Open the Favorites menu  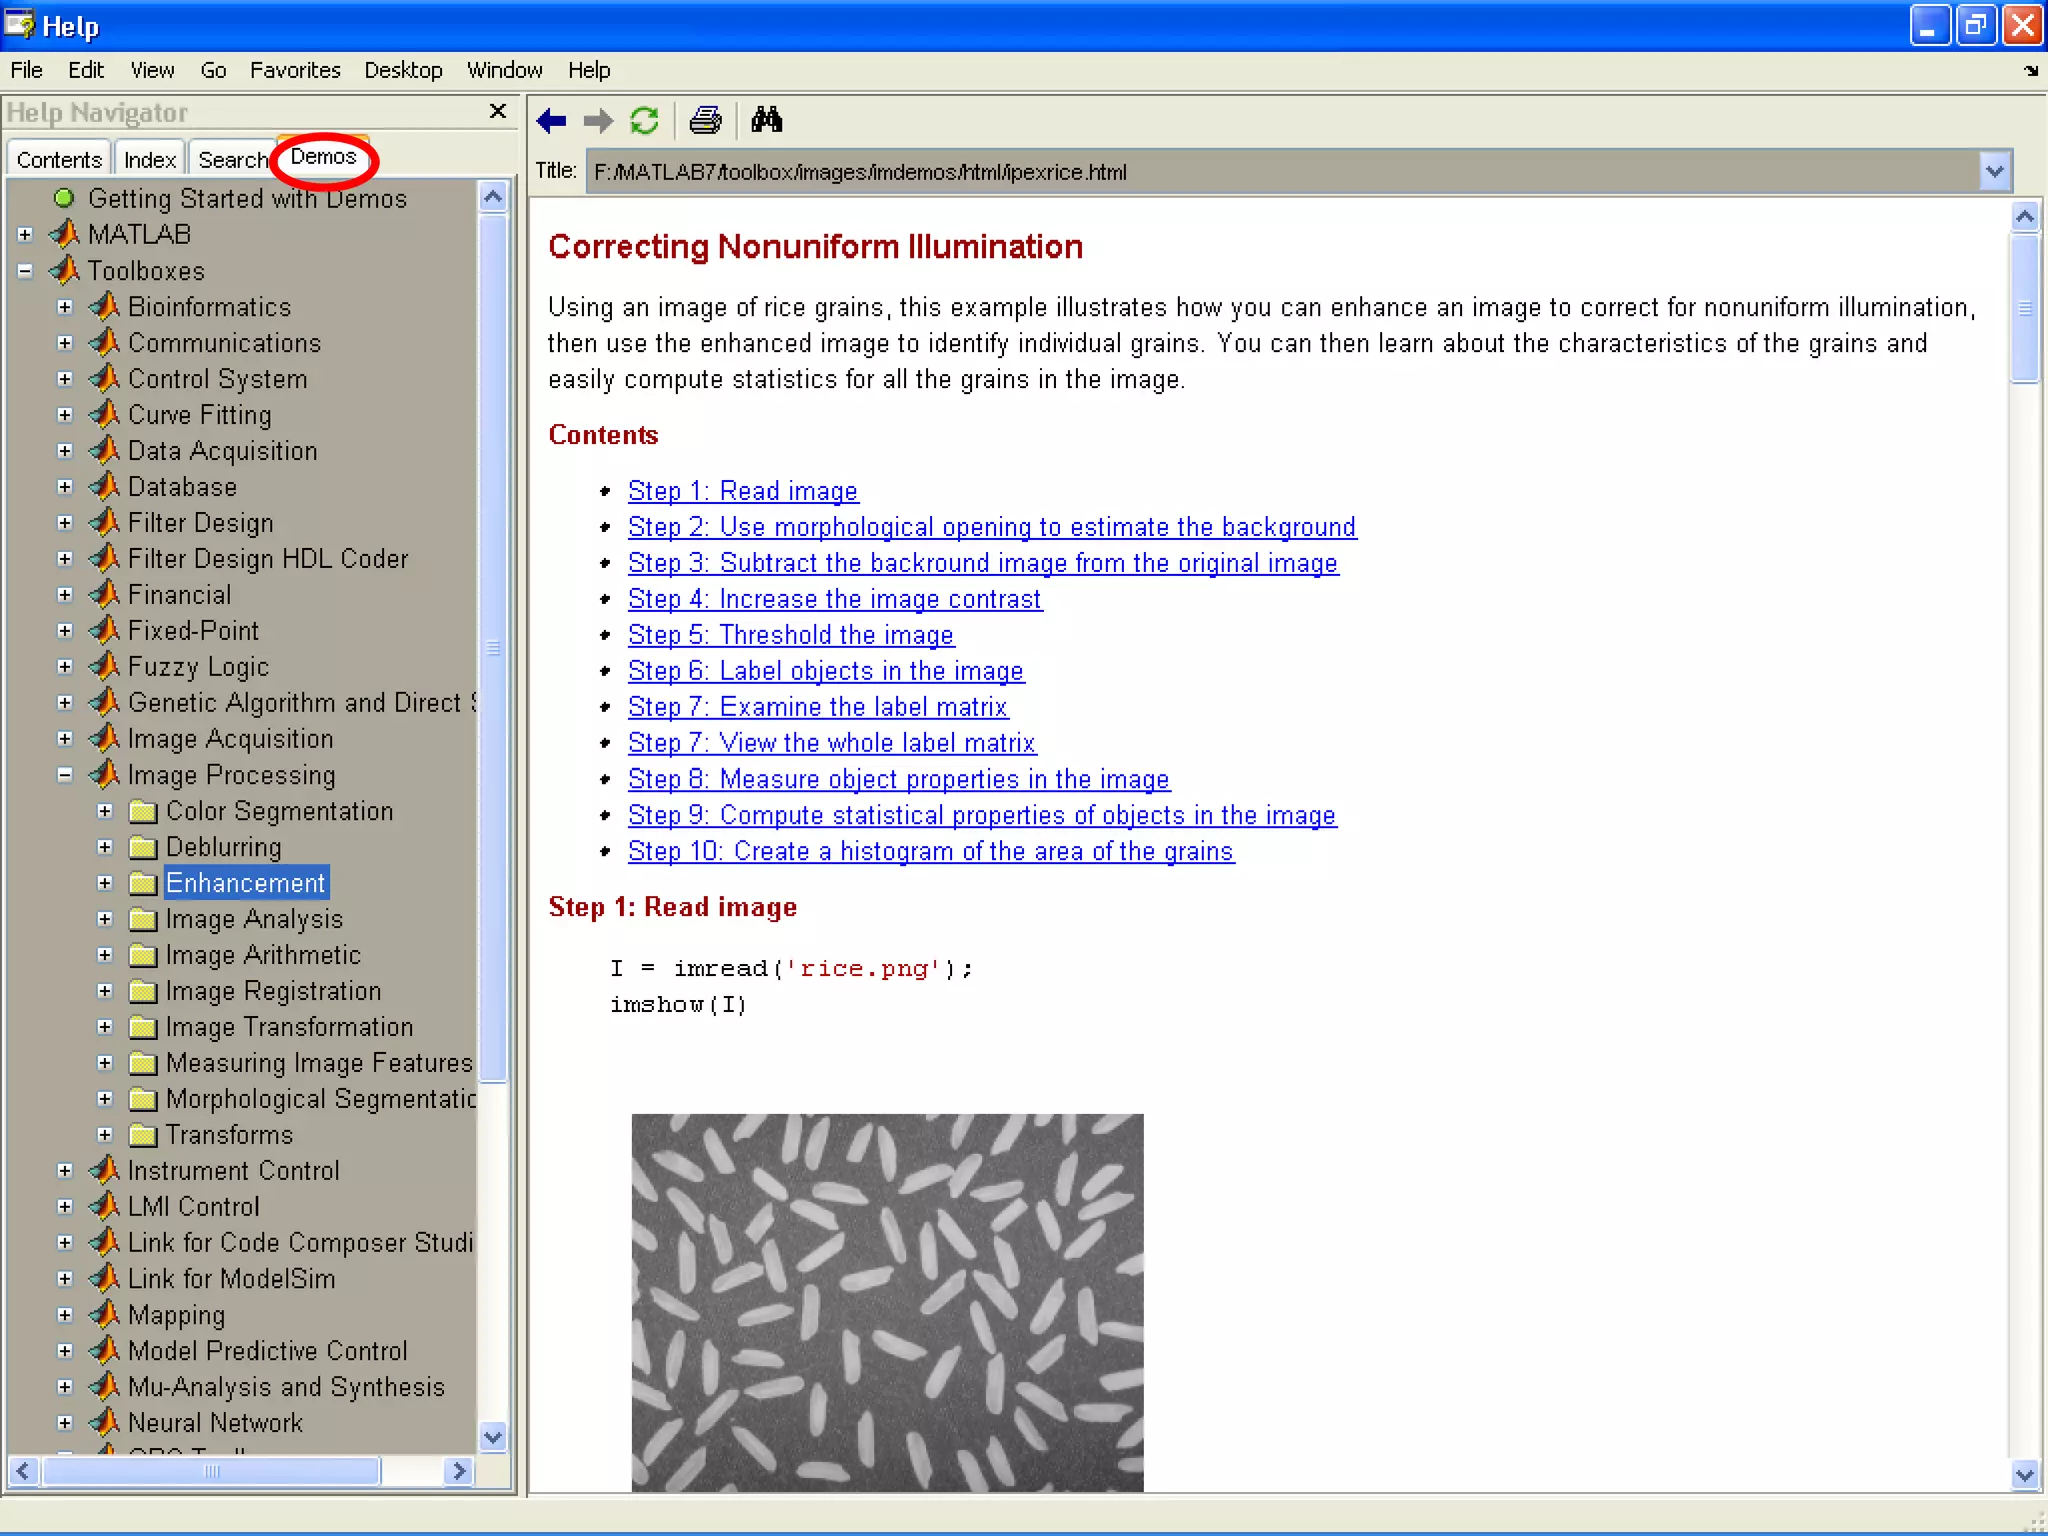(x=295, y=70)
